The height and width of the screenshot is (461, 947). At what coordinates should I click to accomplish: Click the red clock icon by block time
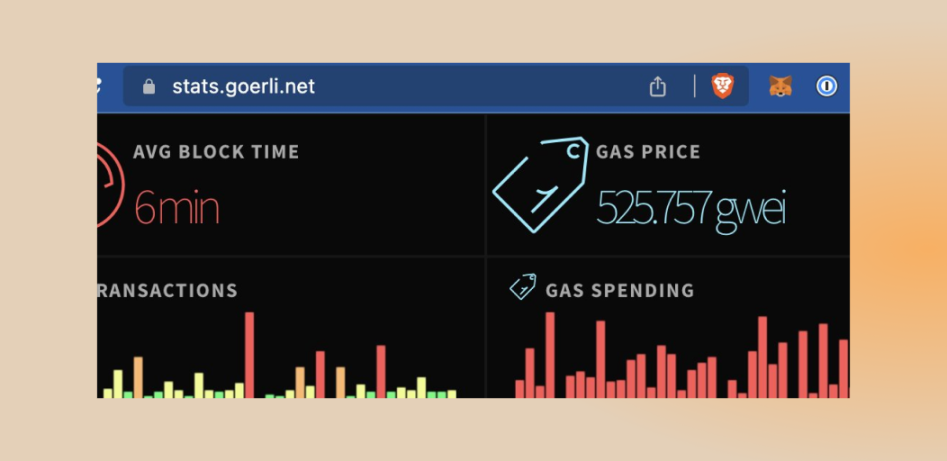click(110, 184)
